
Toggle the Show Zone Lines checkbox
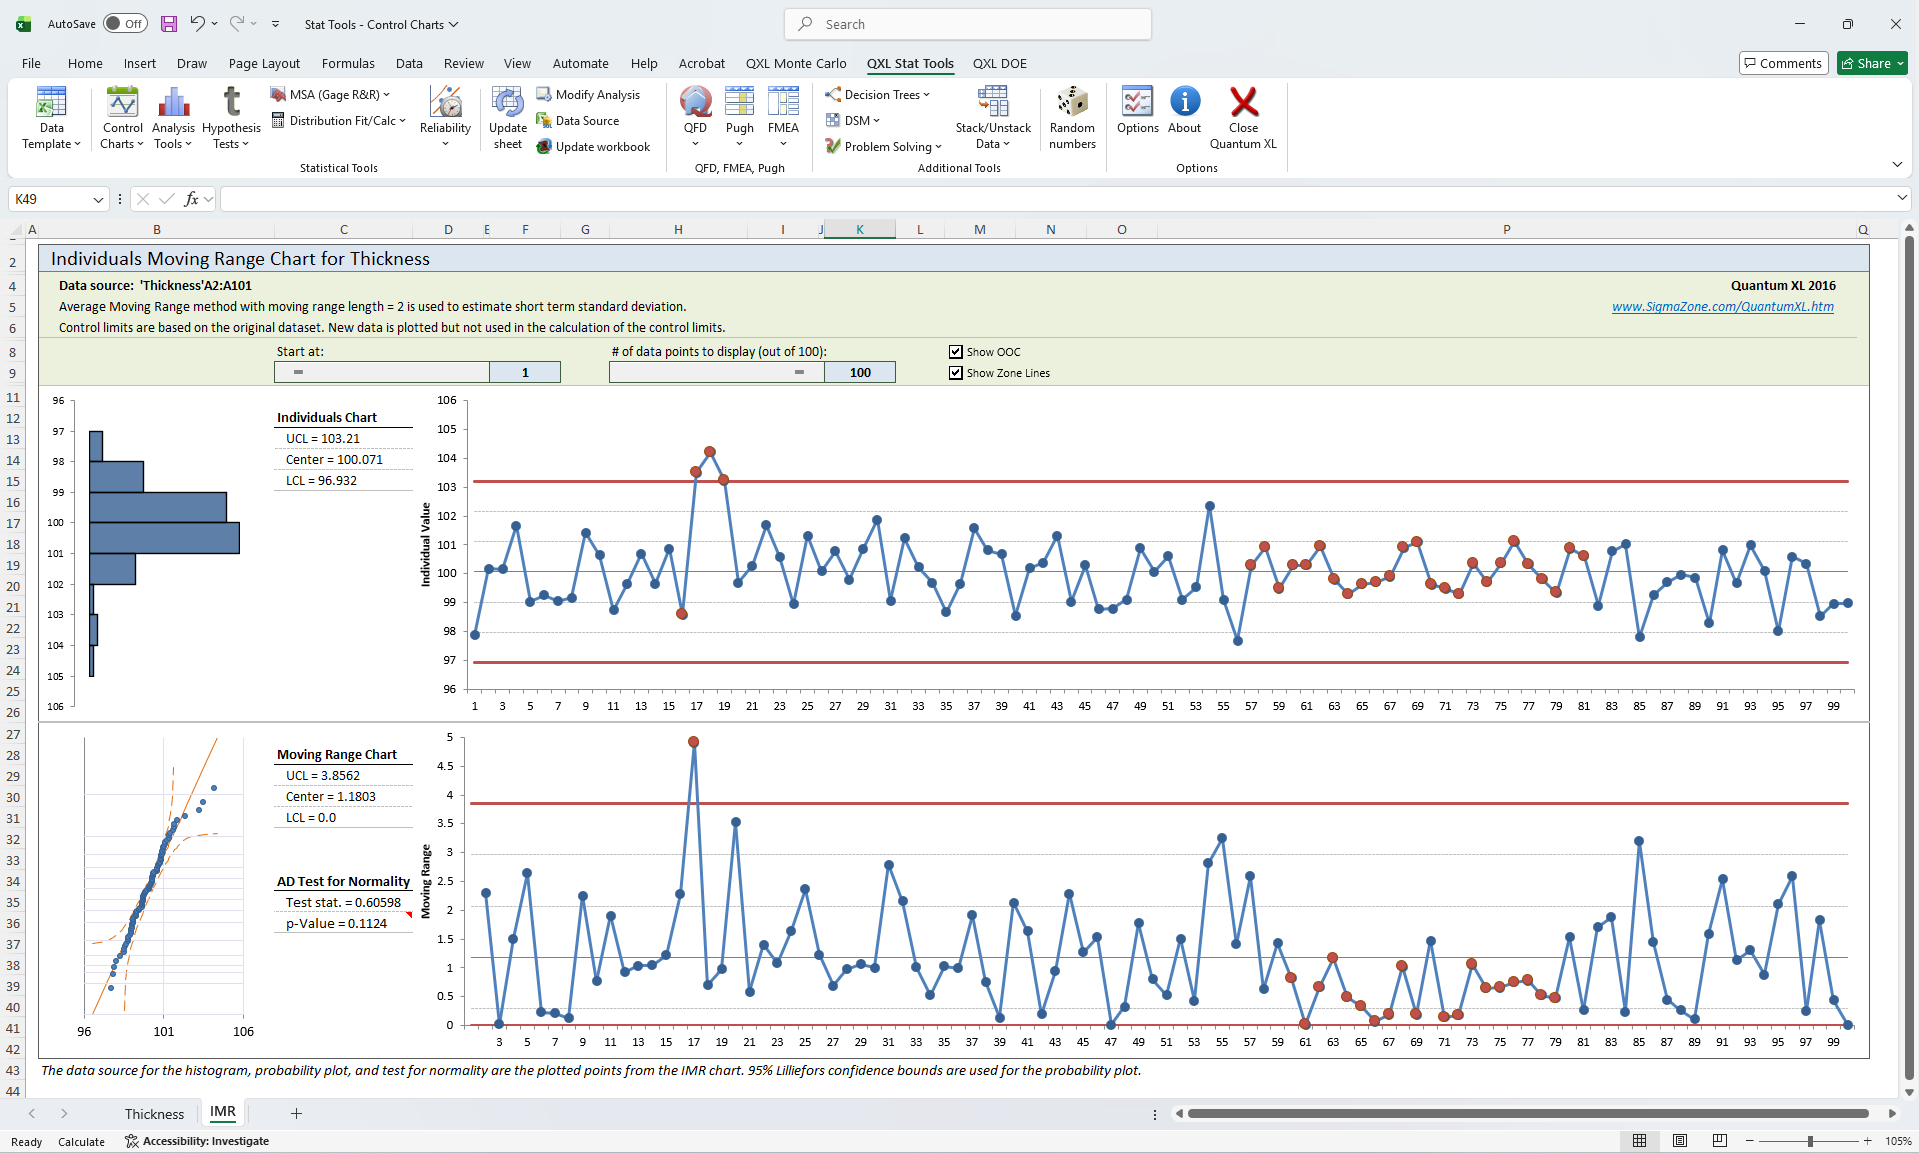click(956, 373)
